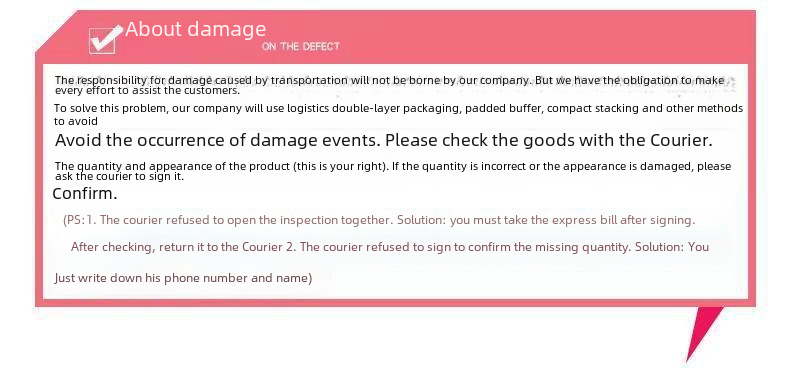This screenshot has height=368, width=790.
Task: Click the After checking, return it line
Action: 389,247
